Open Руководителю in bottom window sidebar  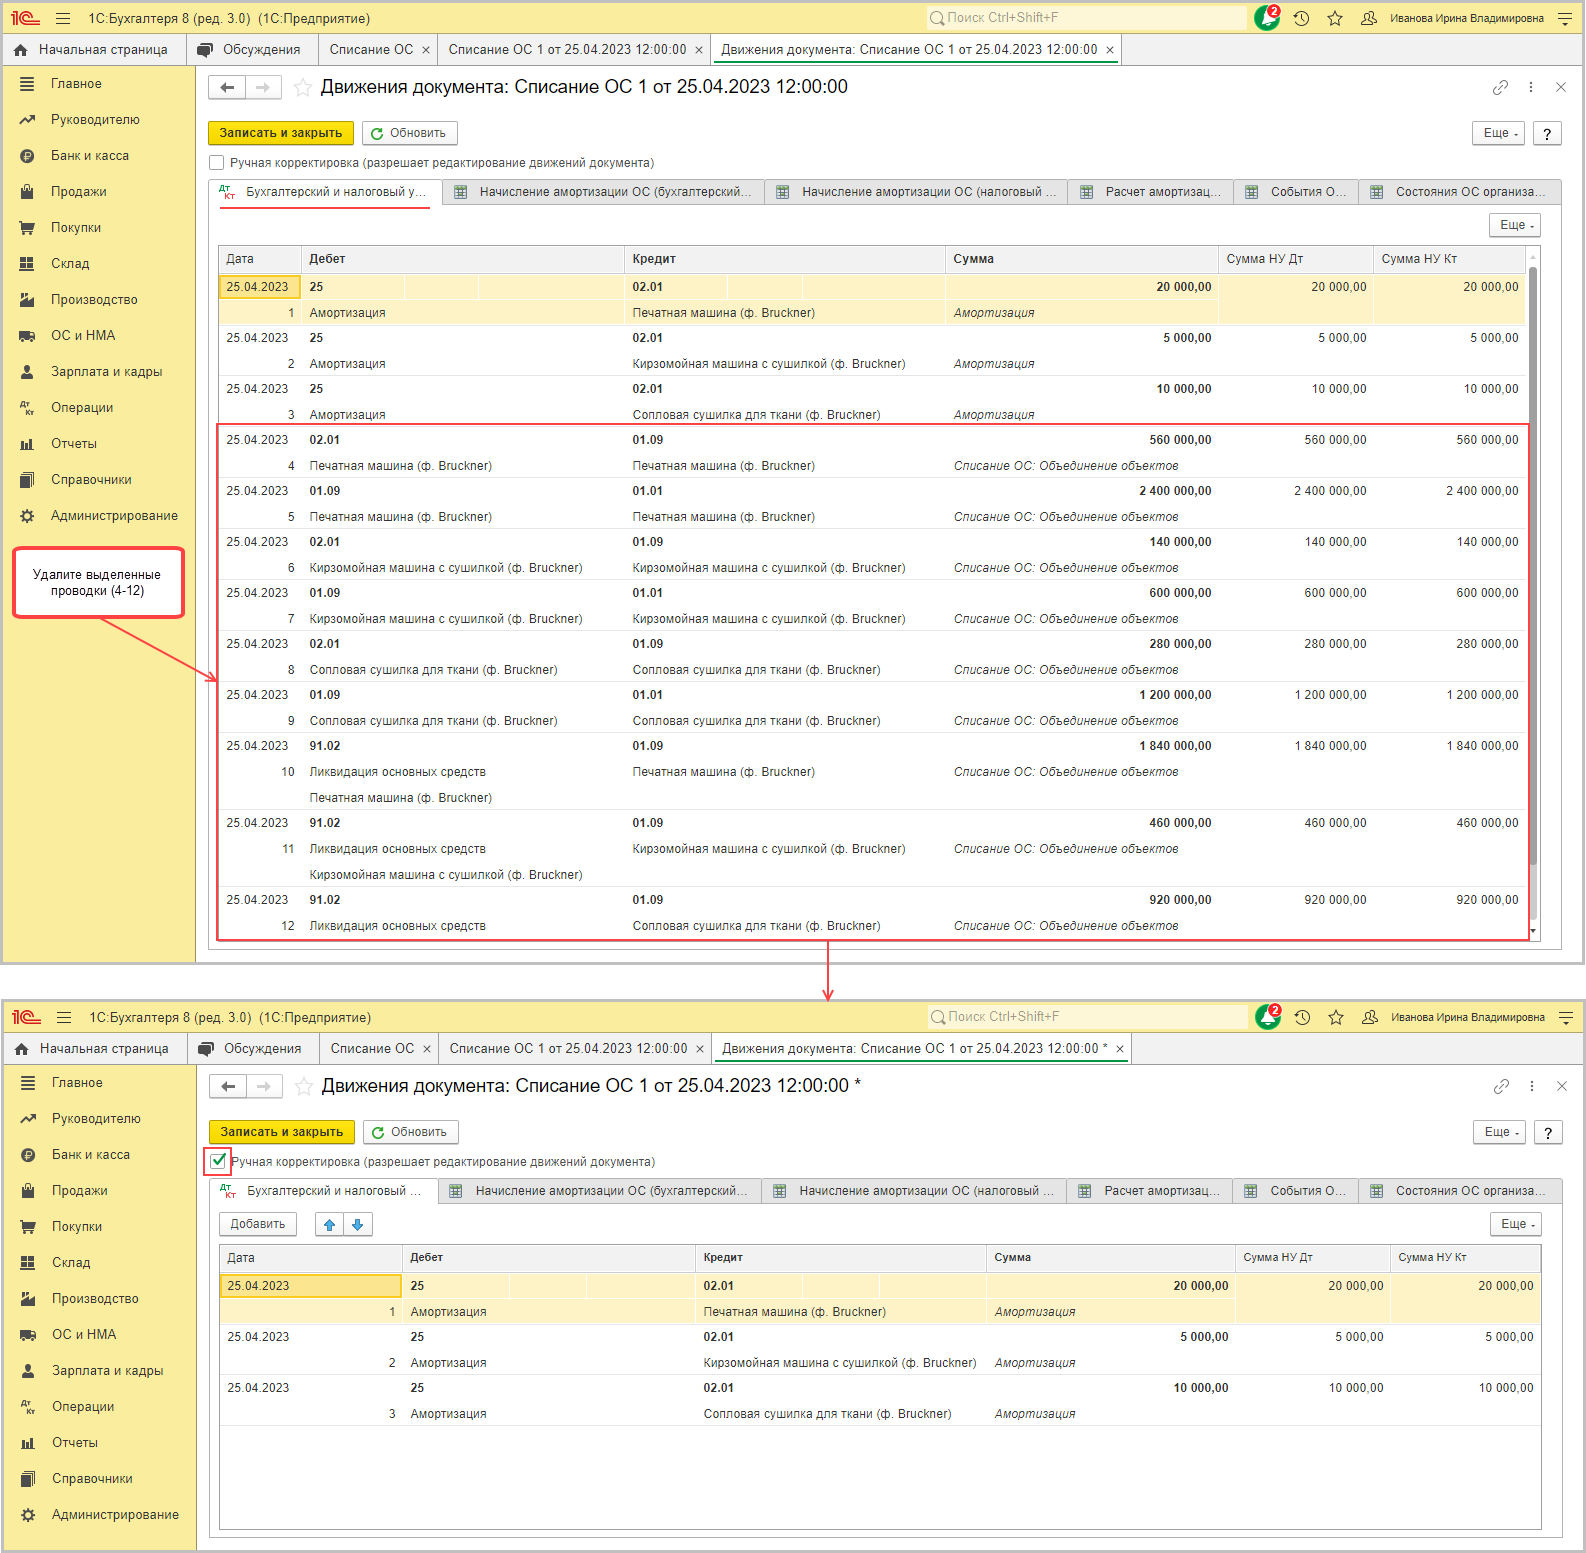click(96, 1119)
